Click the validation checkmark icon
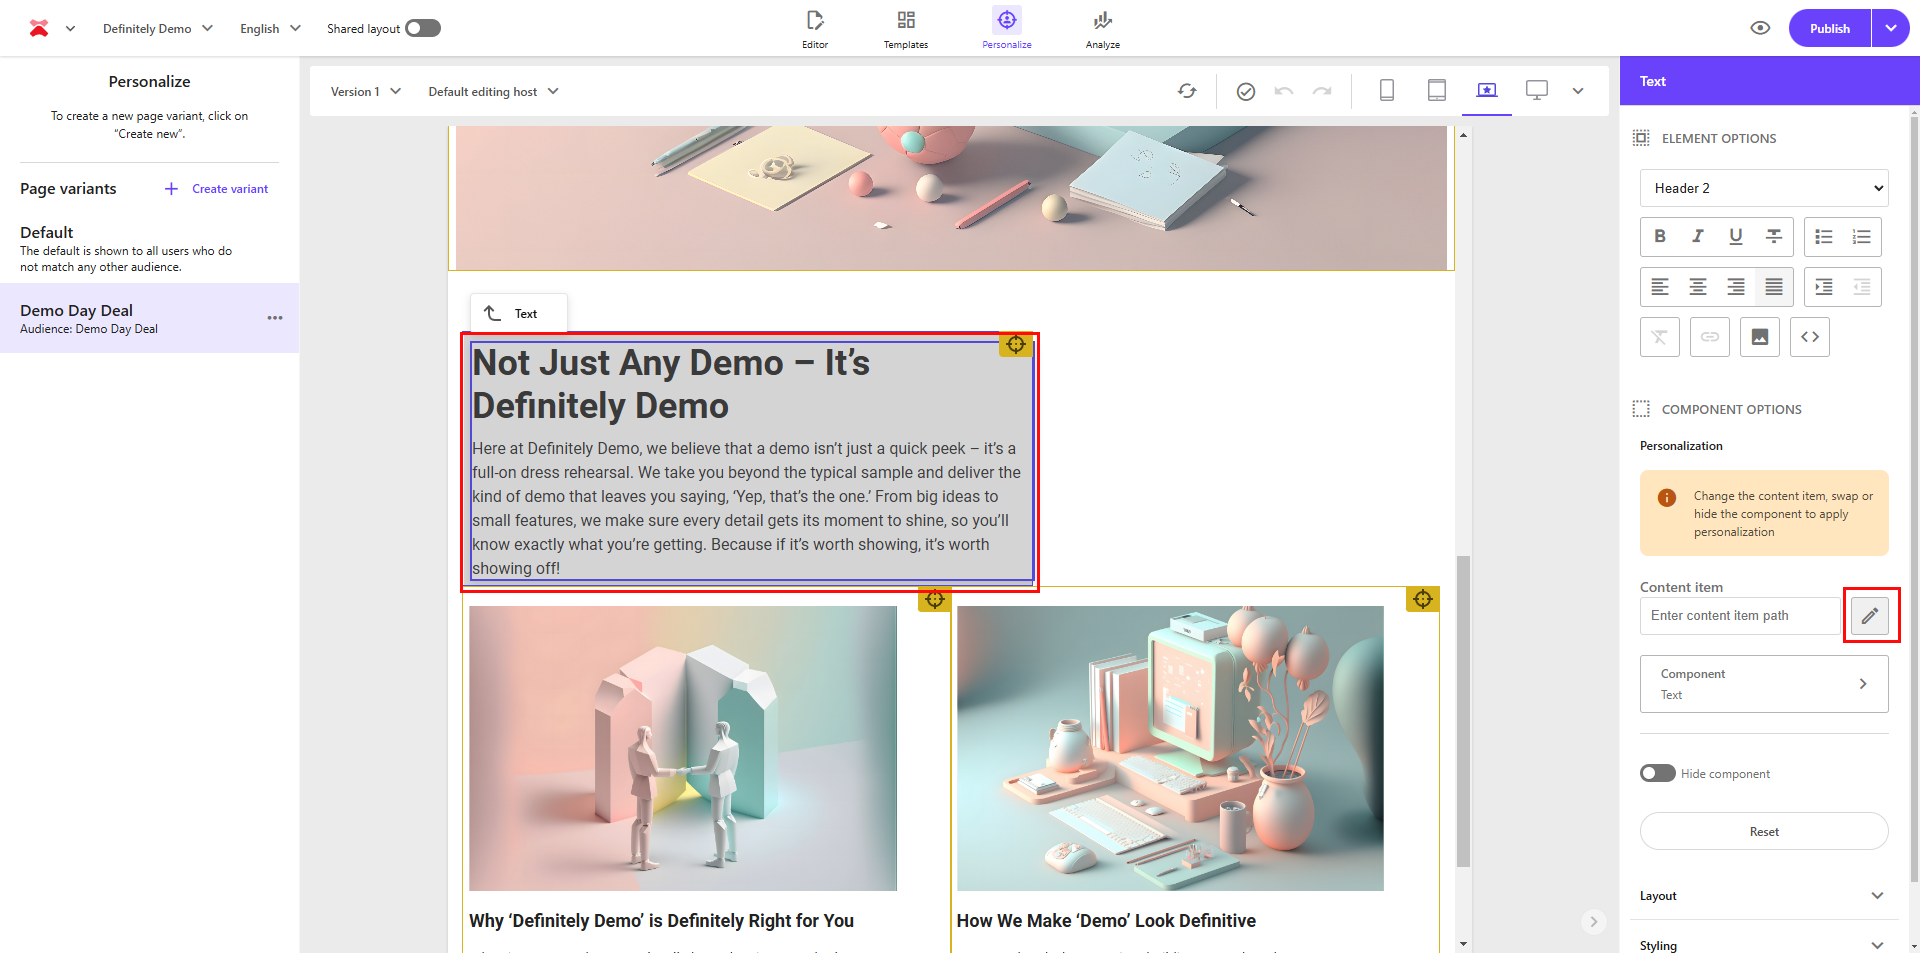This screenshot has height=953, width=1920. tap(1246, 92)
